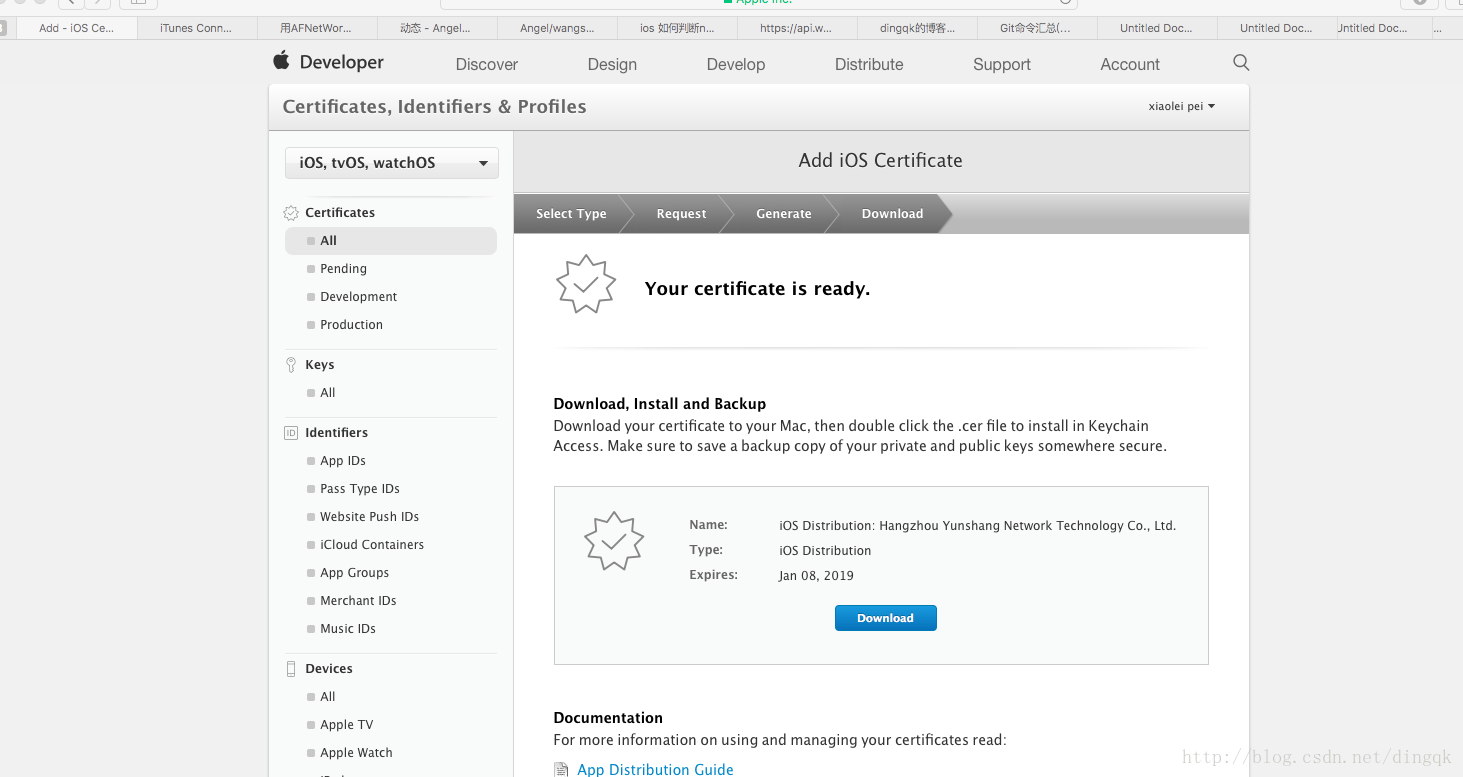Screen dimensions: 1463x777
Task: Open the xiaolei pei account dropdown
Action: pyautogui.click(x=1182, y=106)
